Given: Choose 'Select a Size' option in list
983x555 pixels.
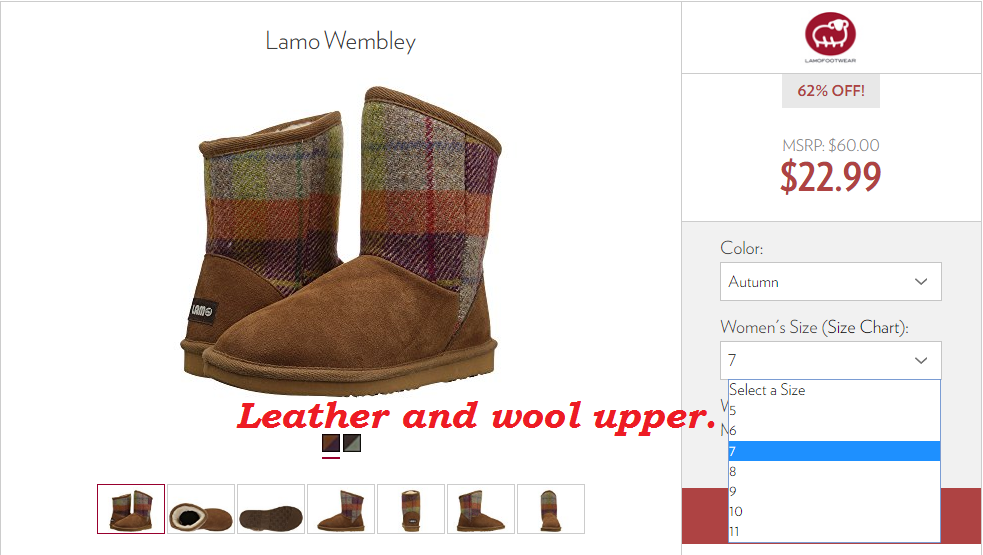Looking at the screenshot, I should [x=834, y=390].
